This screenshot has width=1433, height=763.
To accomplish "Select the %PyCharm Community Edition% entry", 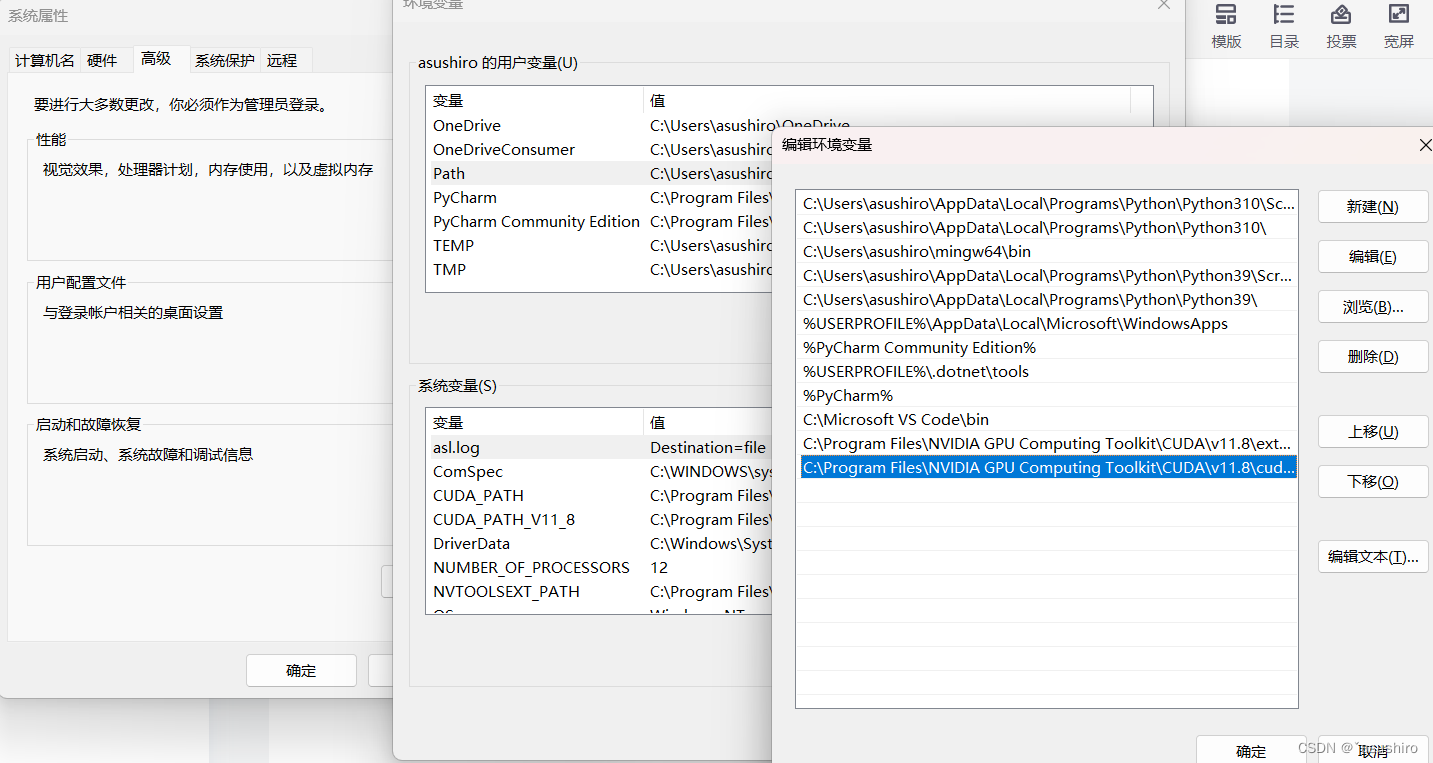I will [1047, 348].
